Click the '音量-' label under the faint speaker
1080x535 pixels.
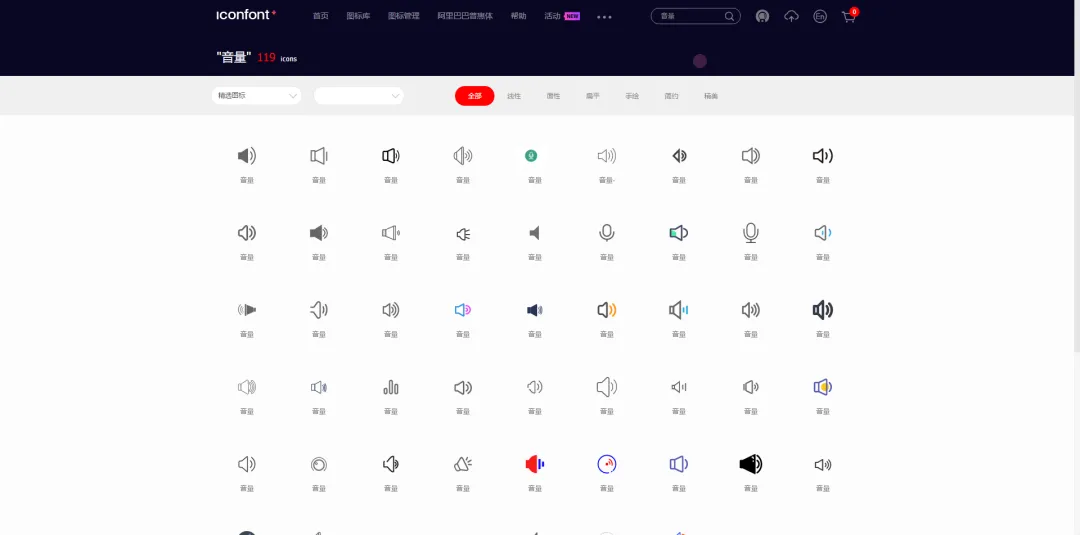(607, 180)
